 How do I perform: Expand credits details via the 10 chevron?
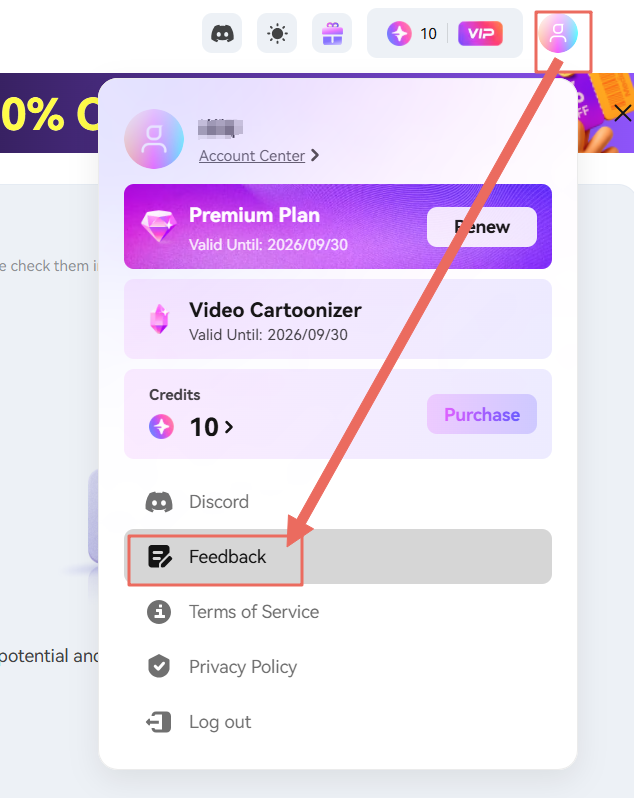tap(229, 427)
